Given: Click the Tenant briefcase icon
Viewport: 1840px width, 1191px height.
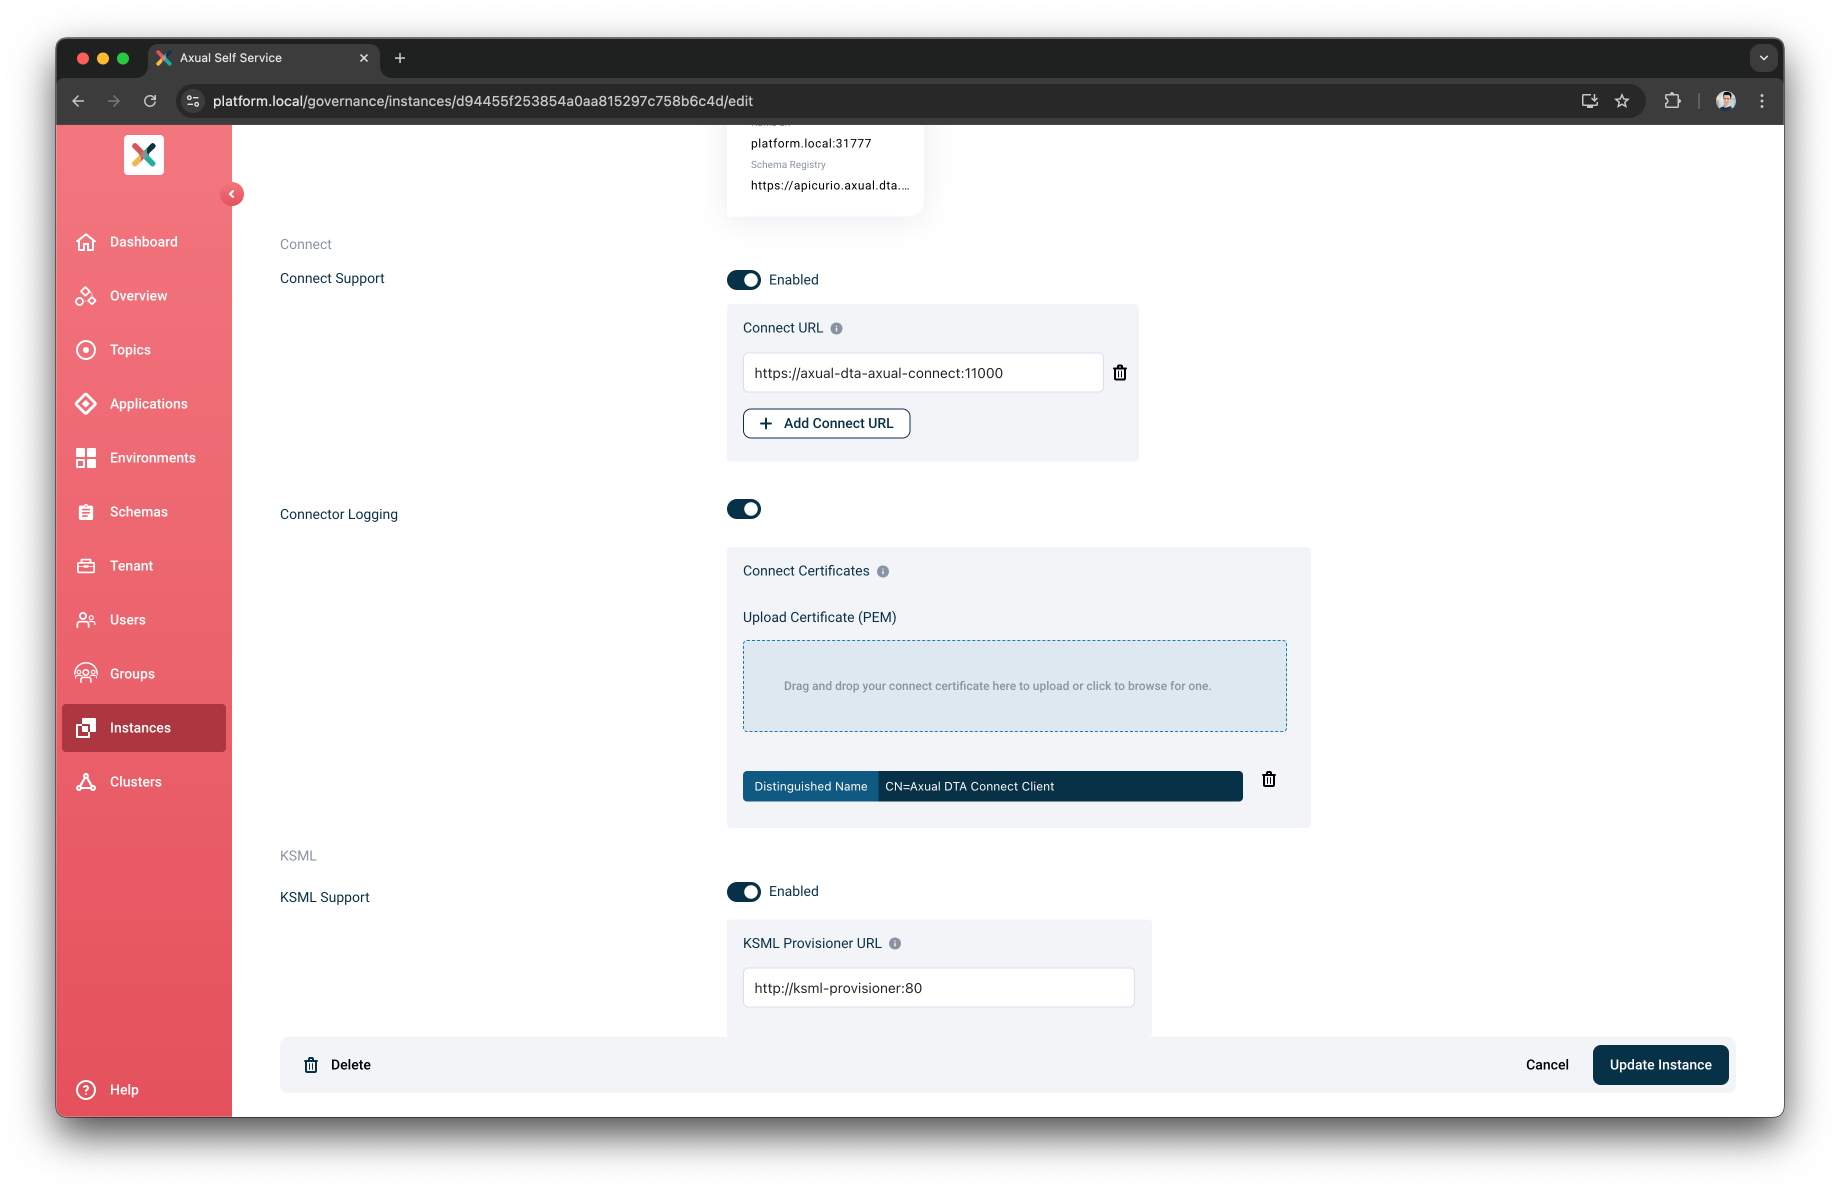Looking at the screenshot, I should coord(86,566).
